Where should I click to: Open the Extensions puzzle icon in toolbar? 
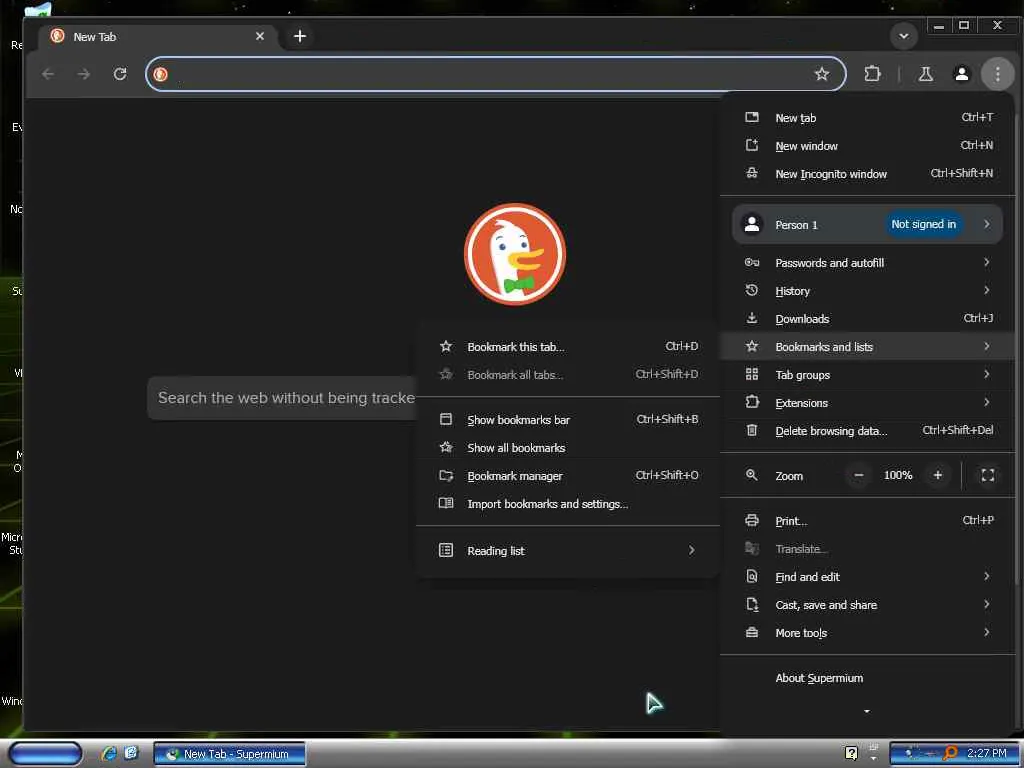click(x=872, y=74)
